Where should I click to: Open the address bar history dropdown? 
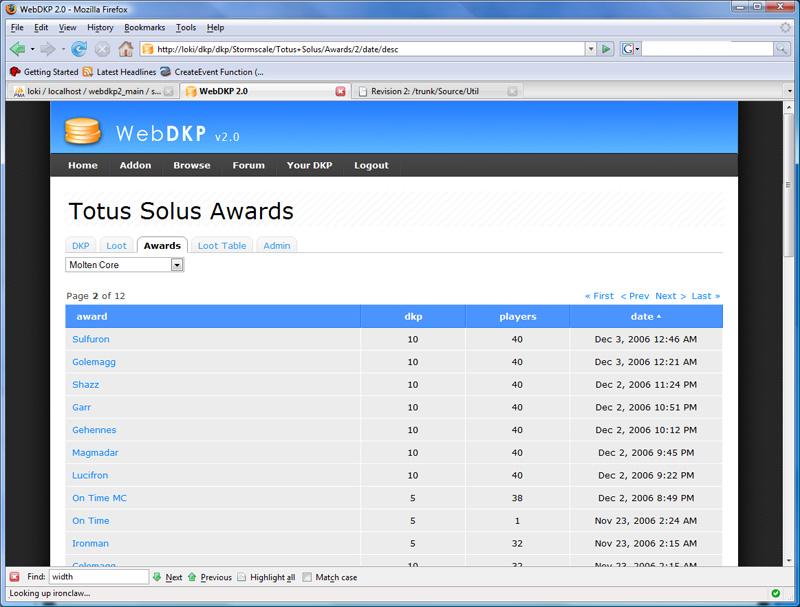pyautogui.click(x=590, y=48)
